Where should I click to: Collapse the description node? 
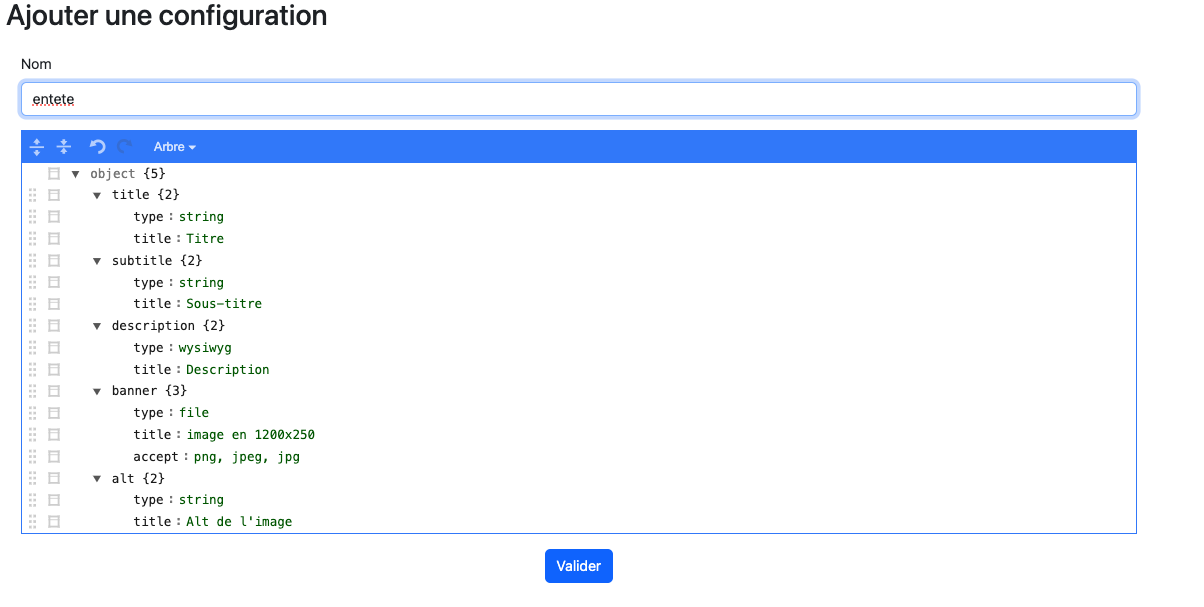[x=98, y=326]
